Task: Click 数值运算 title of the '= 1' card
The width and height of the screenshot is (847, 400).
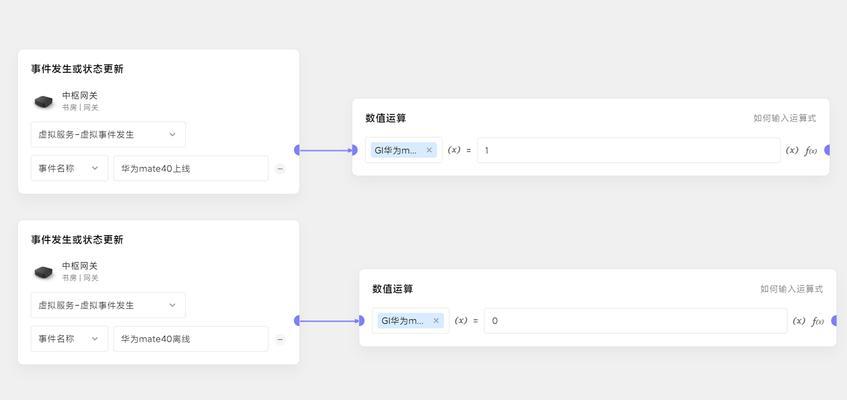Action: pyautogui.click(x=386, y=118)
